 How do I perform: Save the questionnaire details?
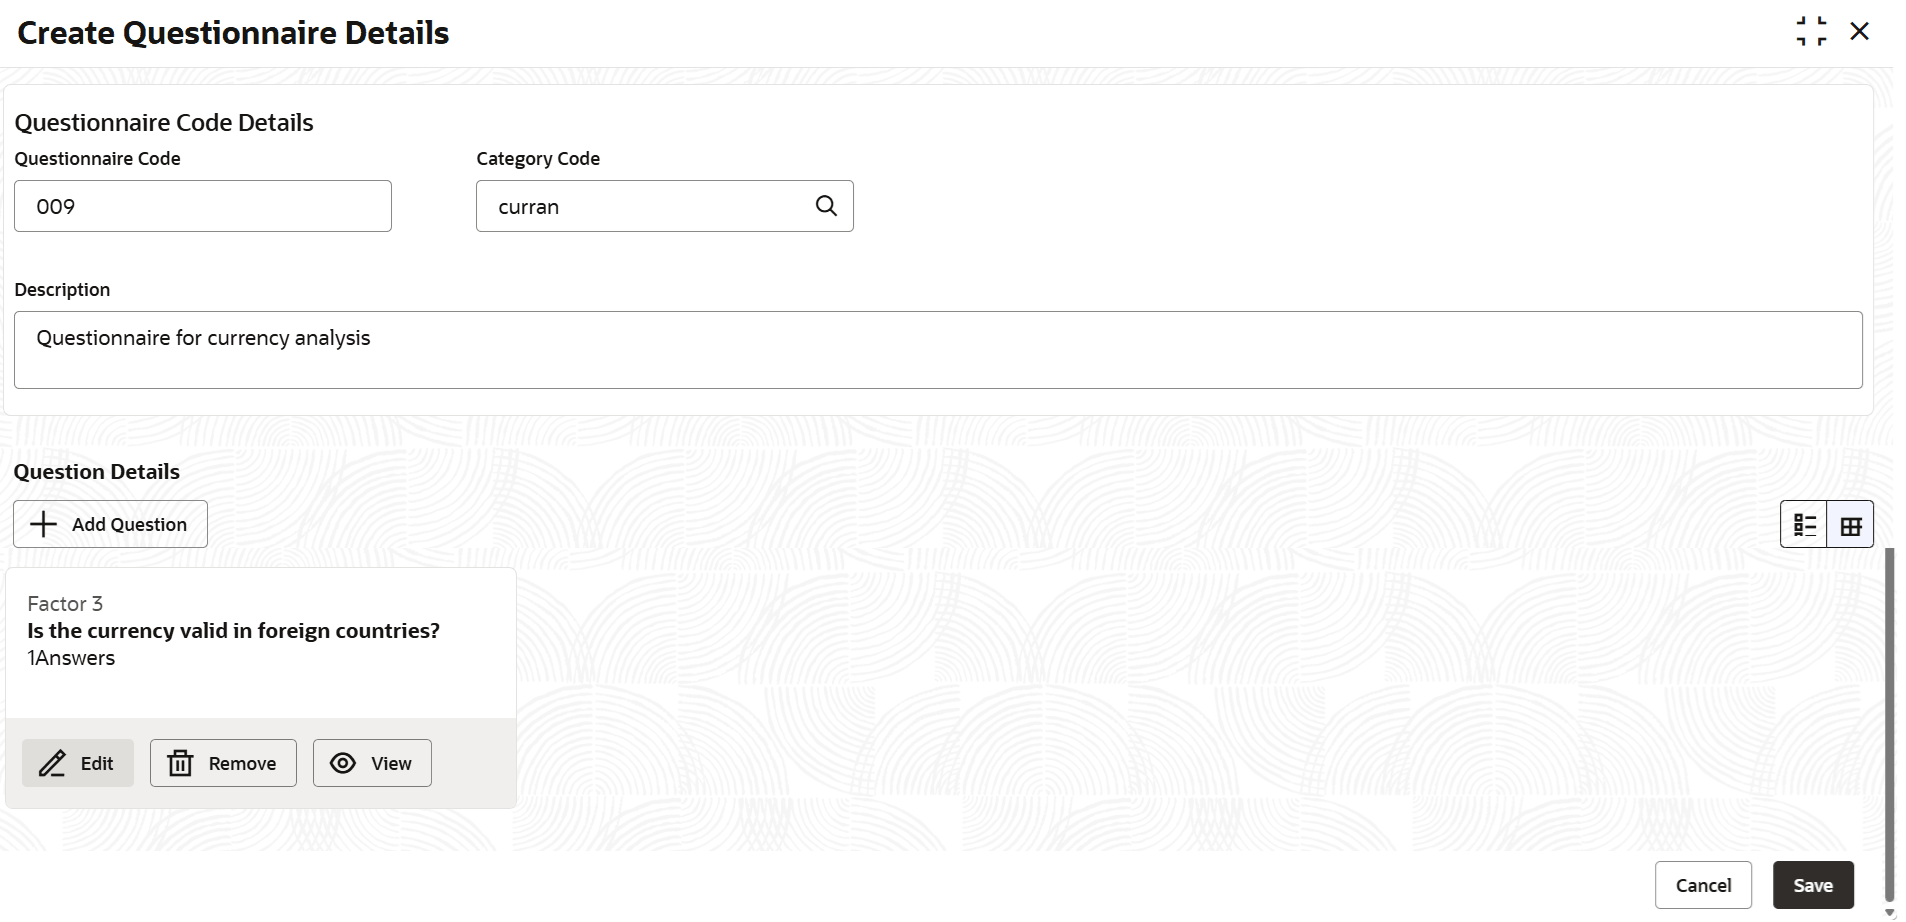[x=1813, y=885]
